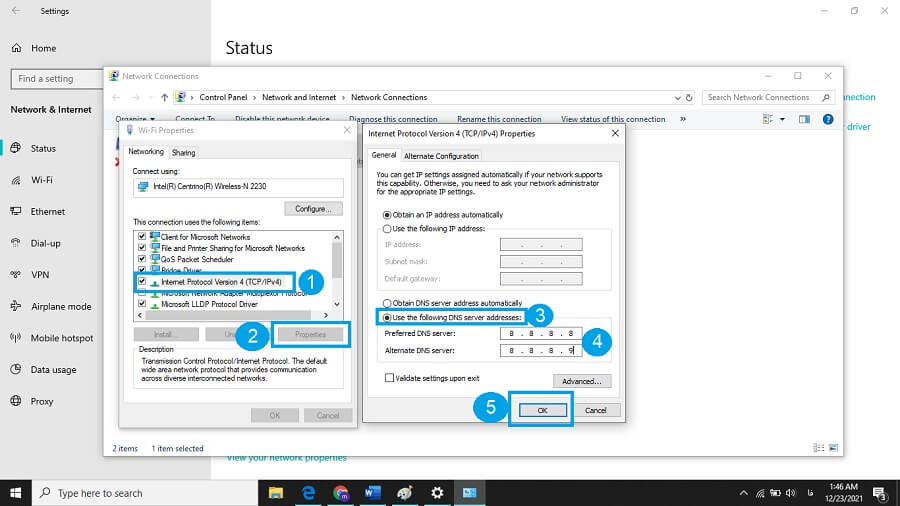This screenshot has width=900, height=506.
Task: Click the taskbar search box
Action: [145, 493]
